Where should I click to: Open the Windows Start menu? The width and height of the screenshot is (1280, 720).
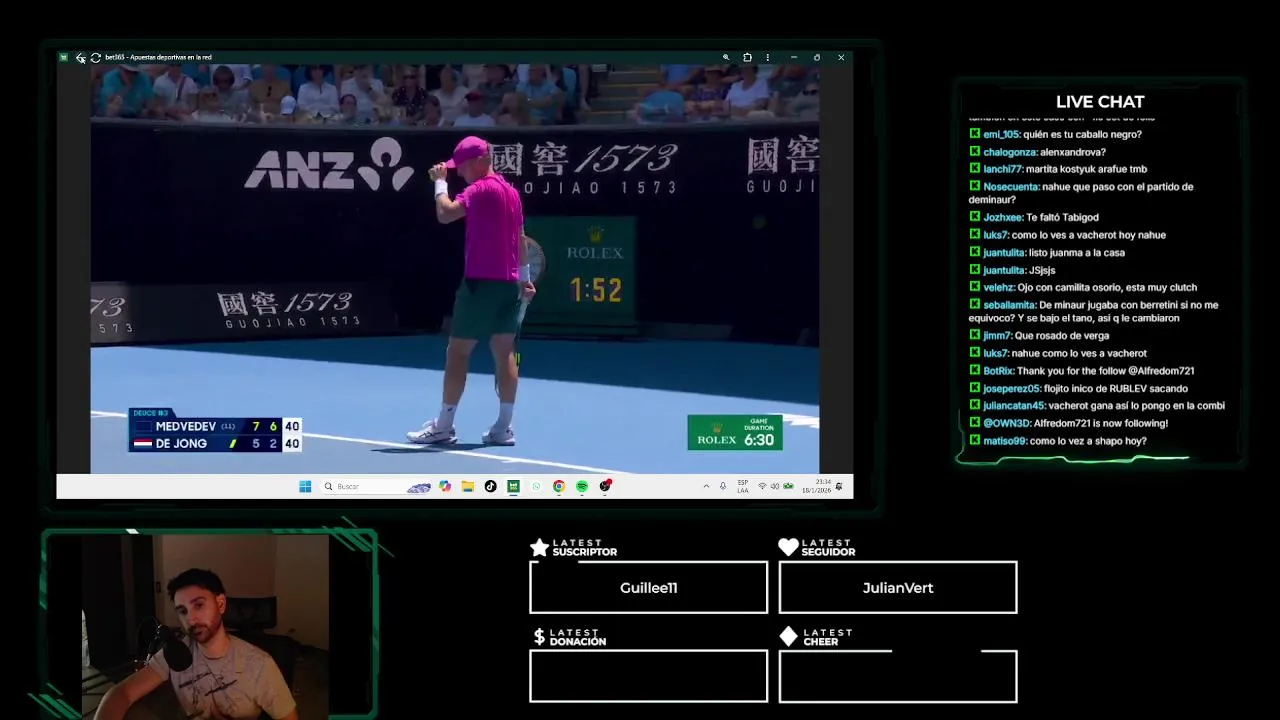305,487
